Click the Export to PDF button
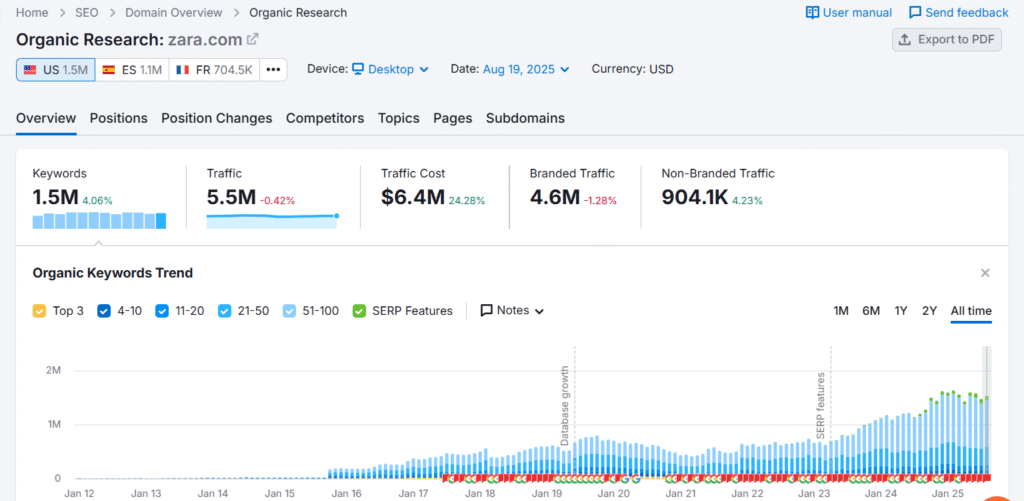Screen dimensions: 1024x501 [947, 40]
